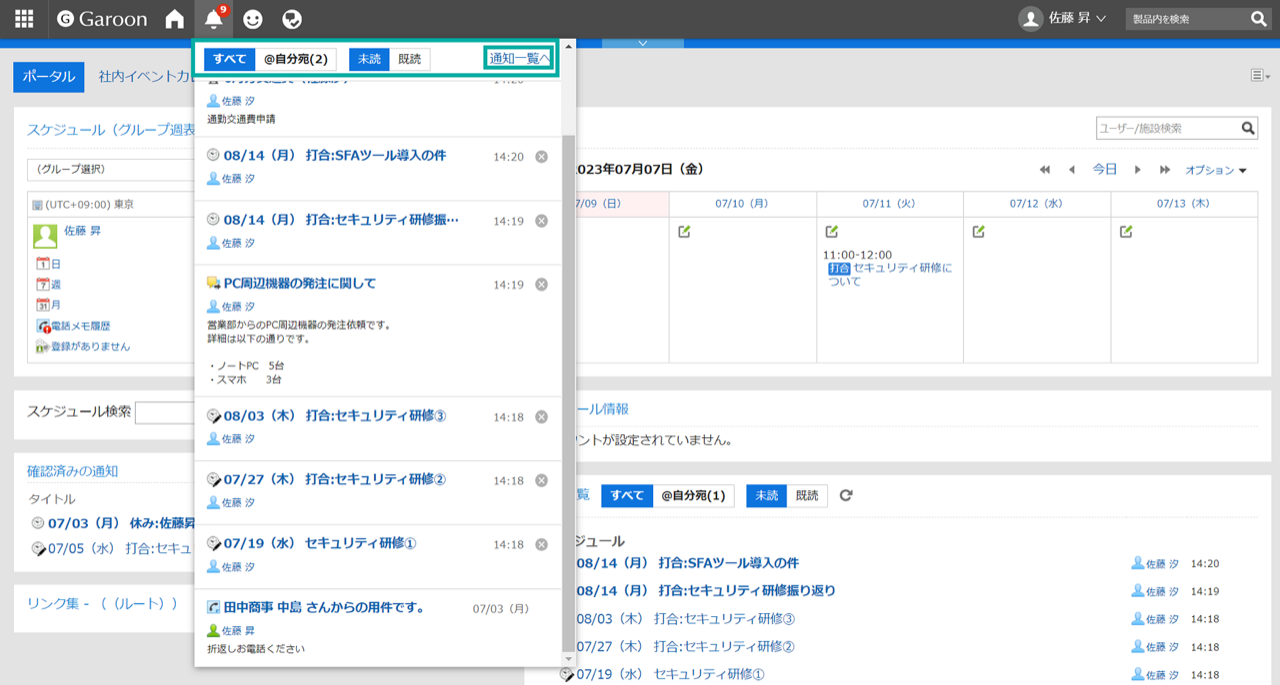Screen dimensions: 1280x685
Task: Open 打合 セキュリティ研修について on 07/11
Action: point(890,275)
